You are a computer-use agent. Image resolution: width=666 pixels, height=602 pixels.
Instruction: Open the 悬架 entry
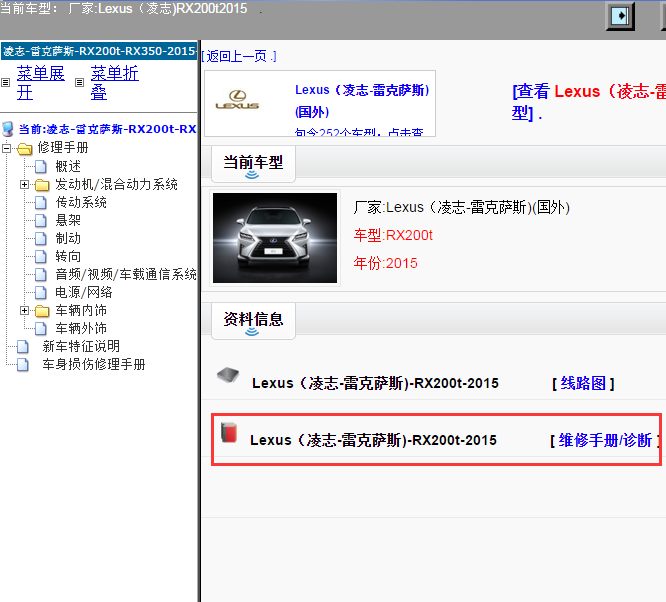click(68, 220)
